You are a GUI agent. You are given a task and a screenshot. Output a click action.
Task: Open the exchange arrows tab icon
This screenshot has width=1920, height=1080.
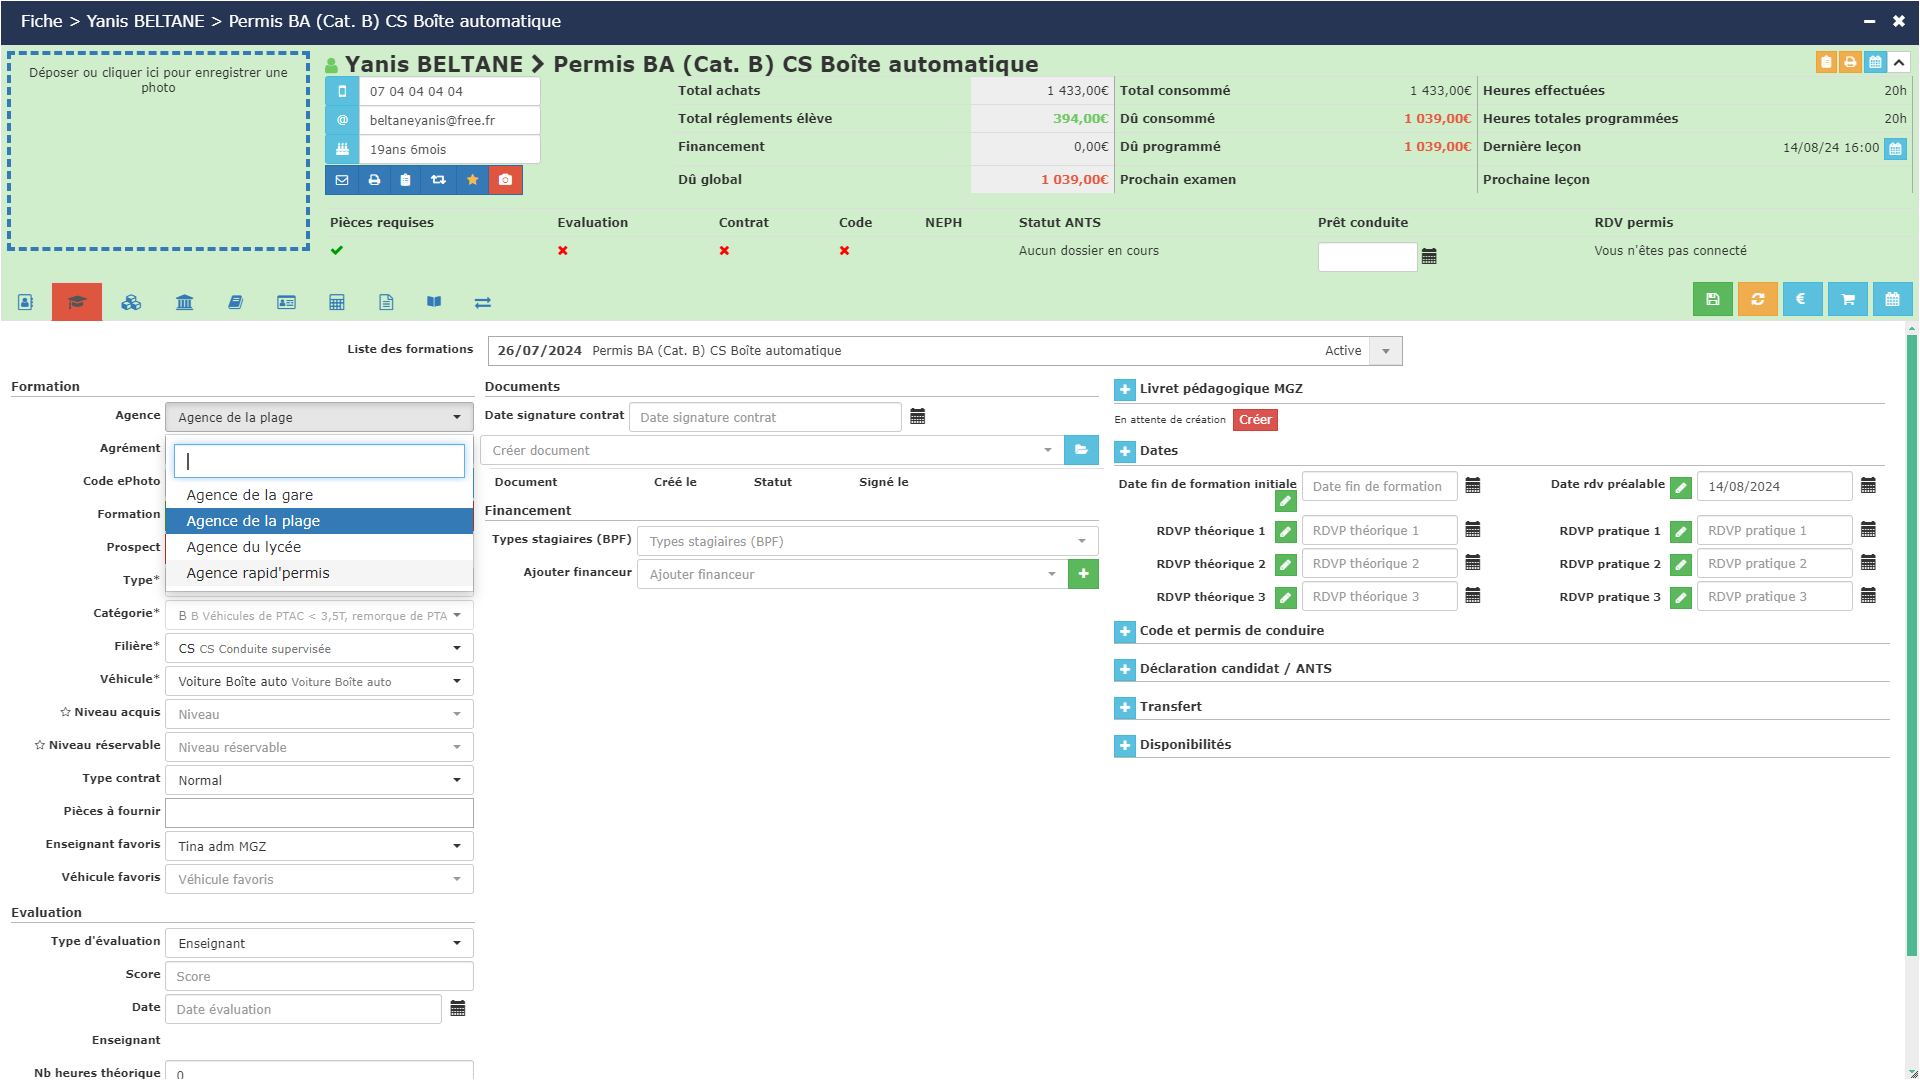click(x=483, y=302)
